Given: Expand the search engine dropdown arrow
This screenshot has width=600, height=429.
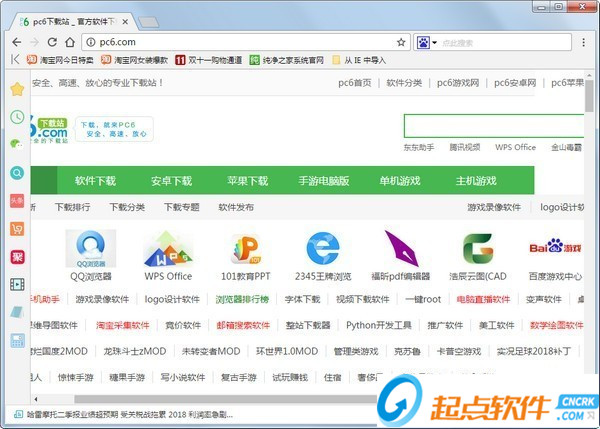Looking at the screenshot, I should (435, 42).
